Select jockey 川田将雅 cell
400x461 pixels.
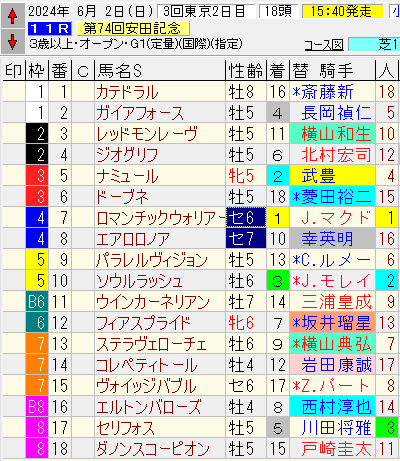pos(332,428)
